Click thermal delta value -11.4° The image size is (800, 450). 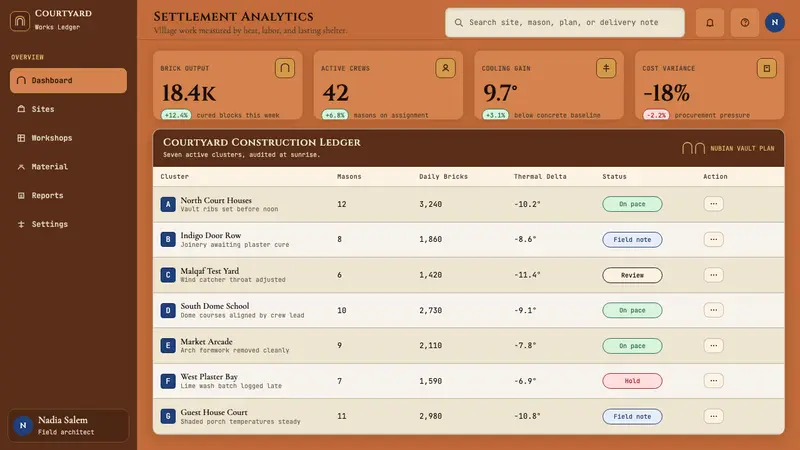527,275
